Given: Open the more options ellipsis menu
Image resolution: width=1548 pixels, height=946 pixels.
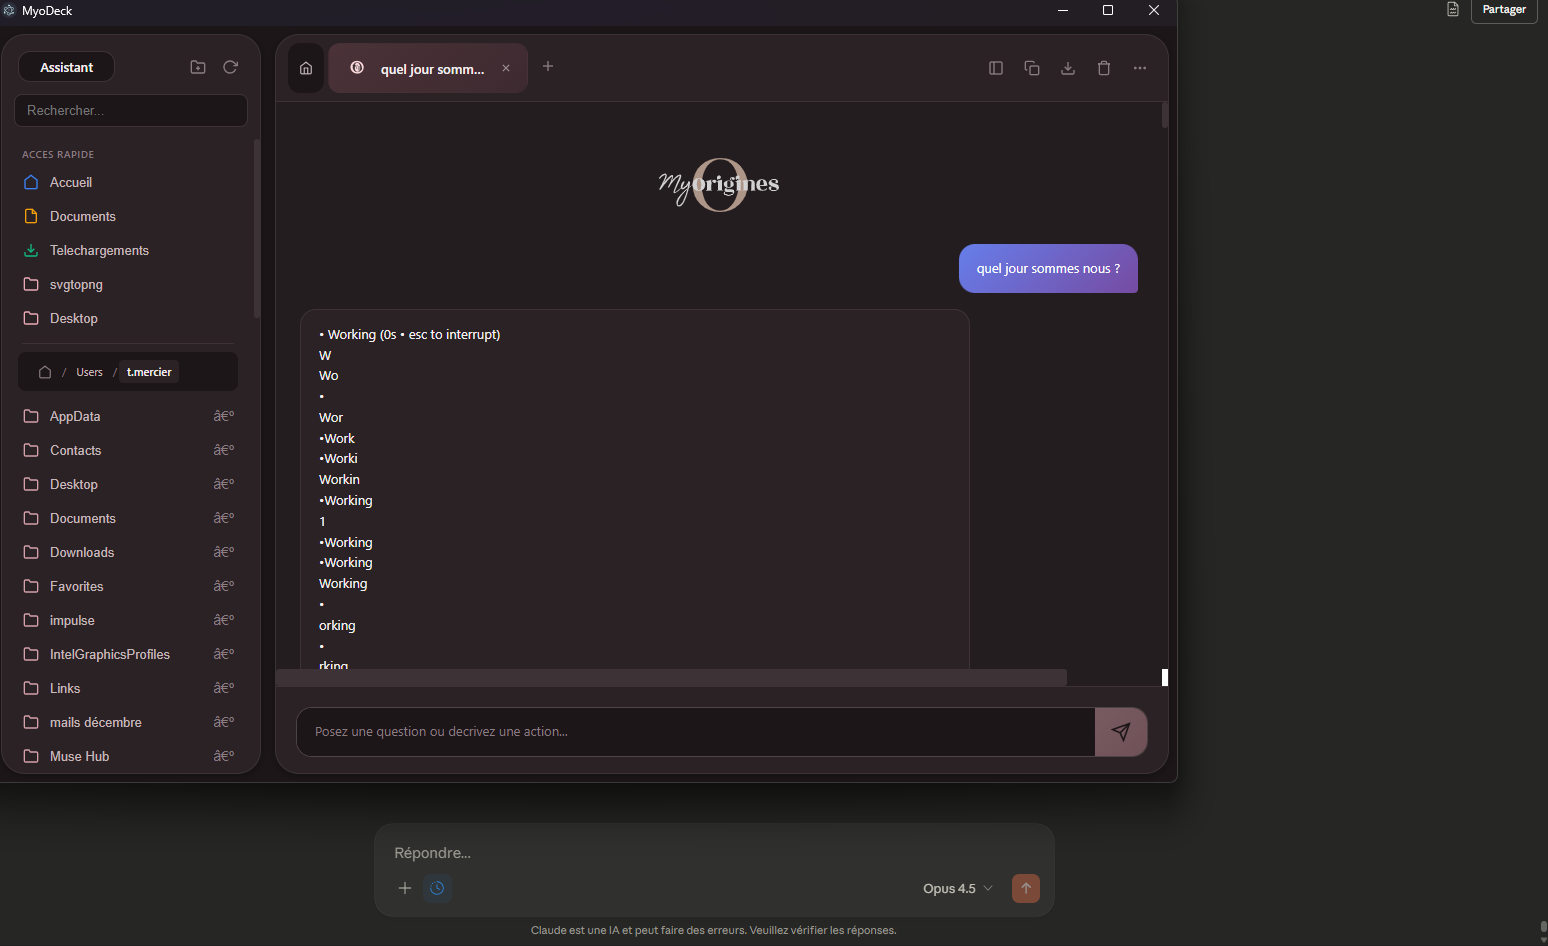Looking at the screenshot, I should 1140,68.
